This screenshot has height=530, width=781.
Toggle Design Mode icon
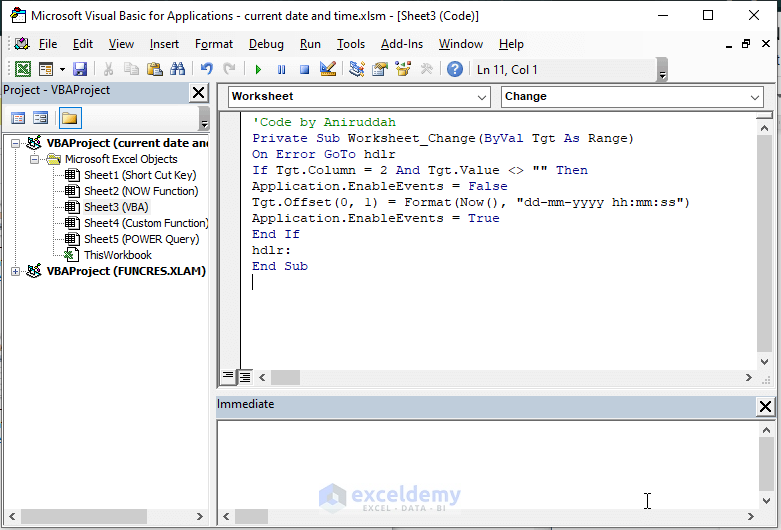point(328,69)
